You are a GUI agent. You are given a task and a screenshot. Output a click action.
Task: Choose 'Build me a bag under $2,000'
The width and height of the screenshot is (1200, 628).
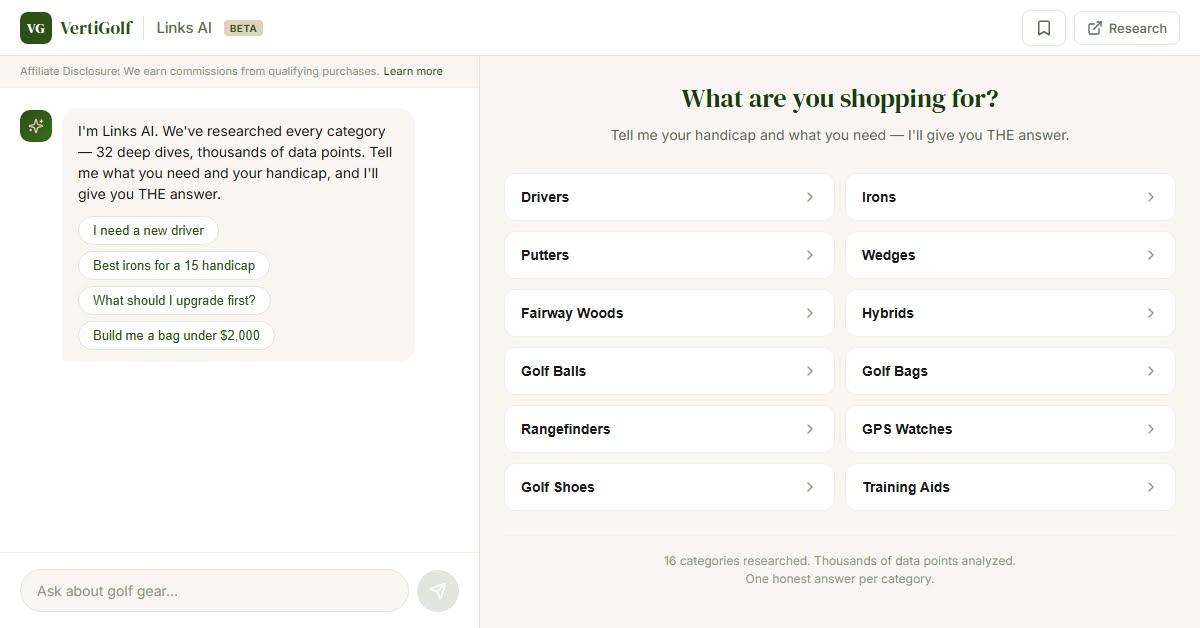coord(176,335)
